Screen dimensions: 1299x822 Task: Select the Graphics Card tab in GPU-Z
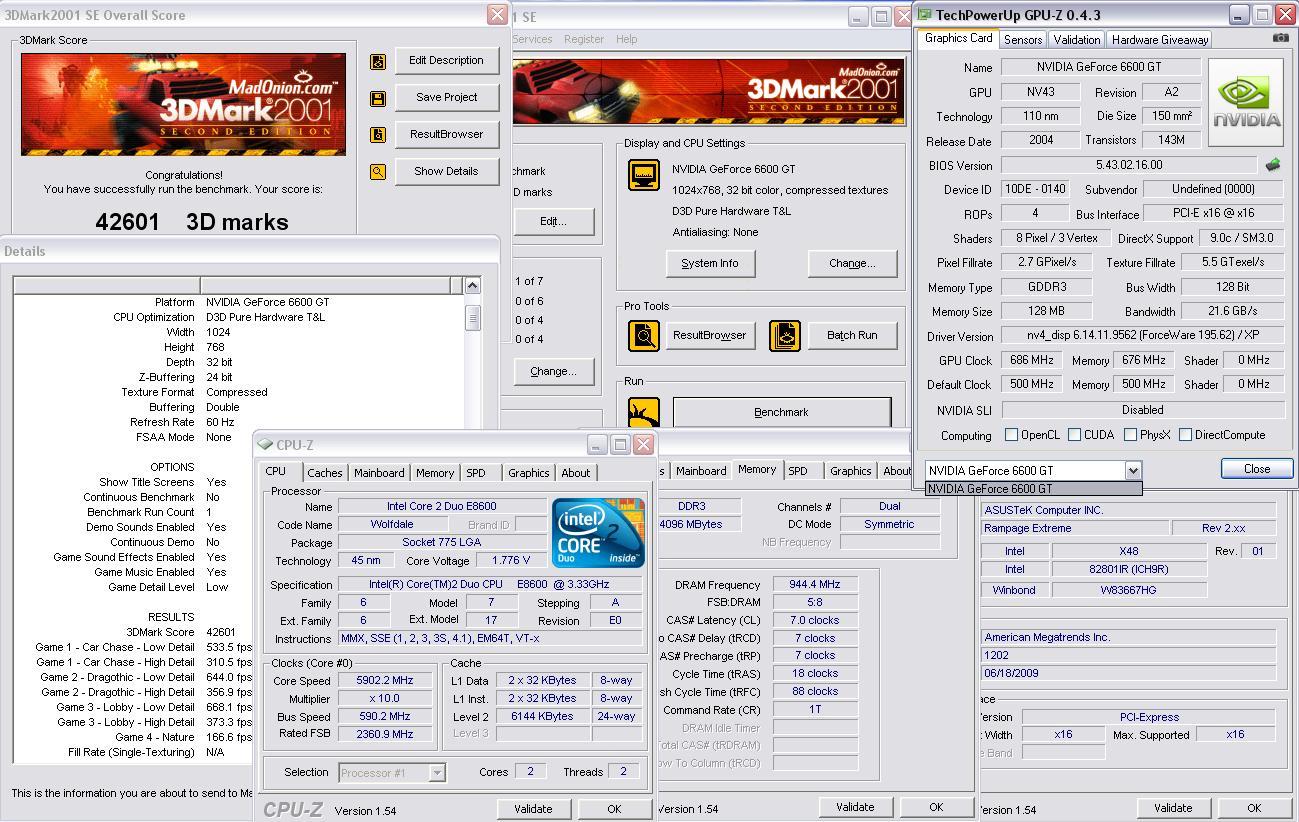coord(958,38)
